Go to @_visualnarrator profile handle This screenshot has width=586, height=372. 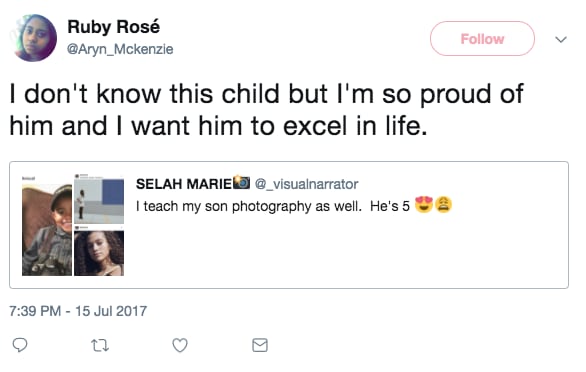coord(306,184)
